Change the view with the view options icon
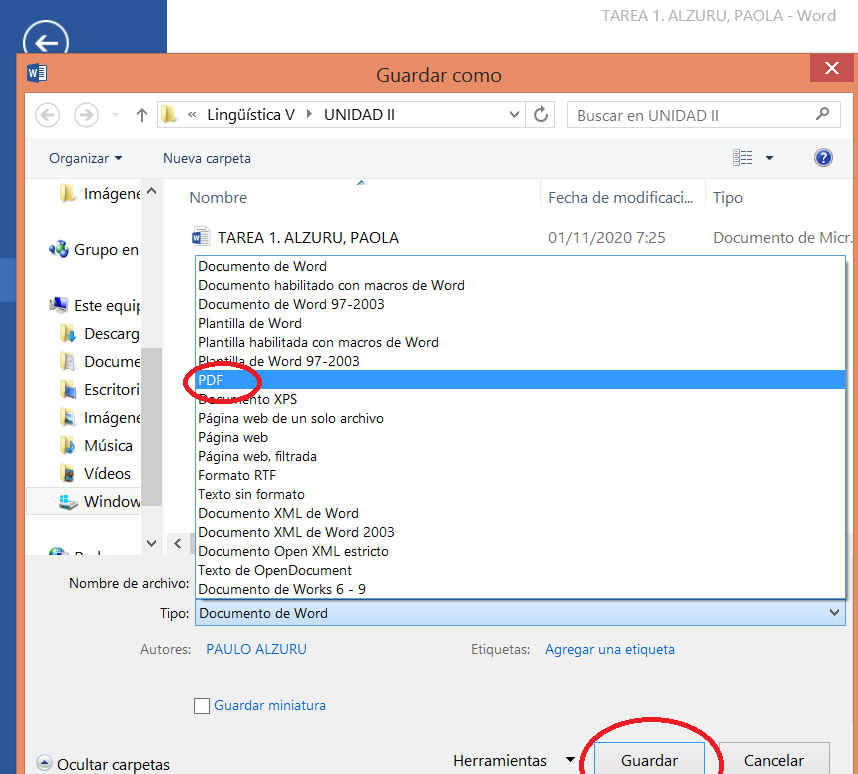Screen dimensions: 858x774 (x=744, y=157)
